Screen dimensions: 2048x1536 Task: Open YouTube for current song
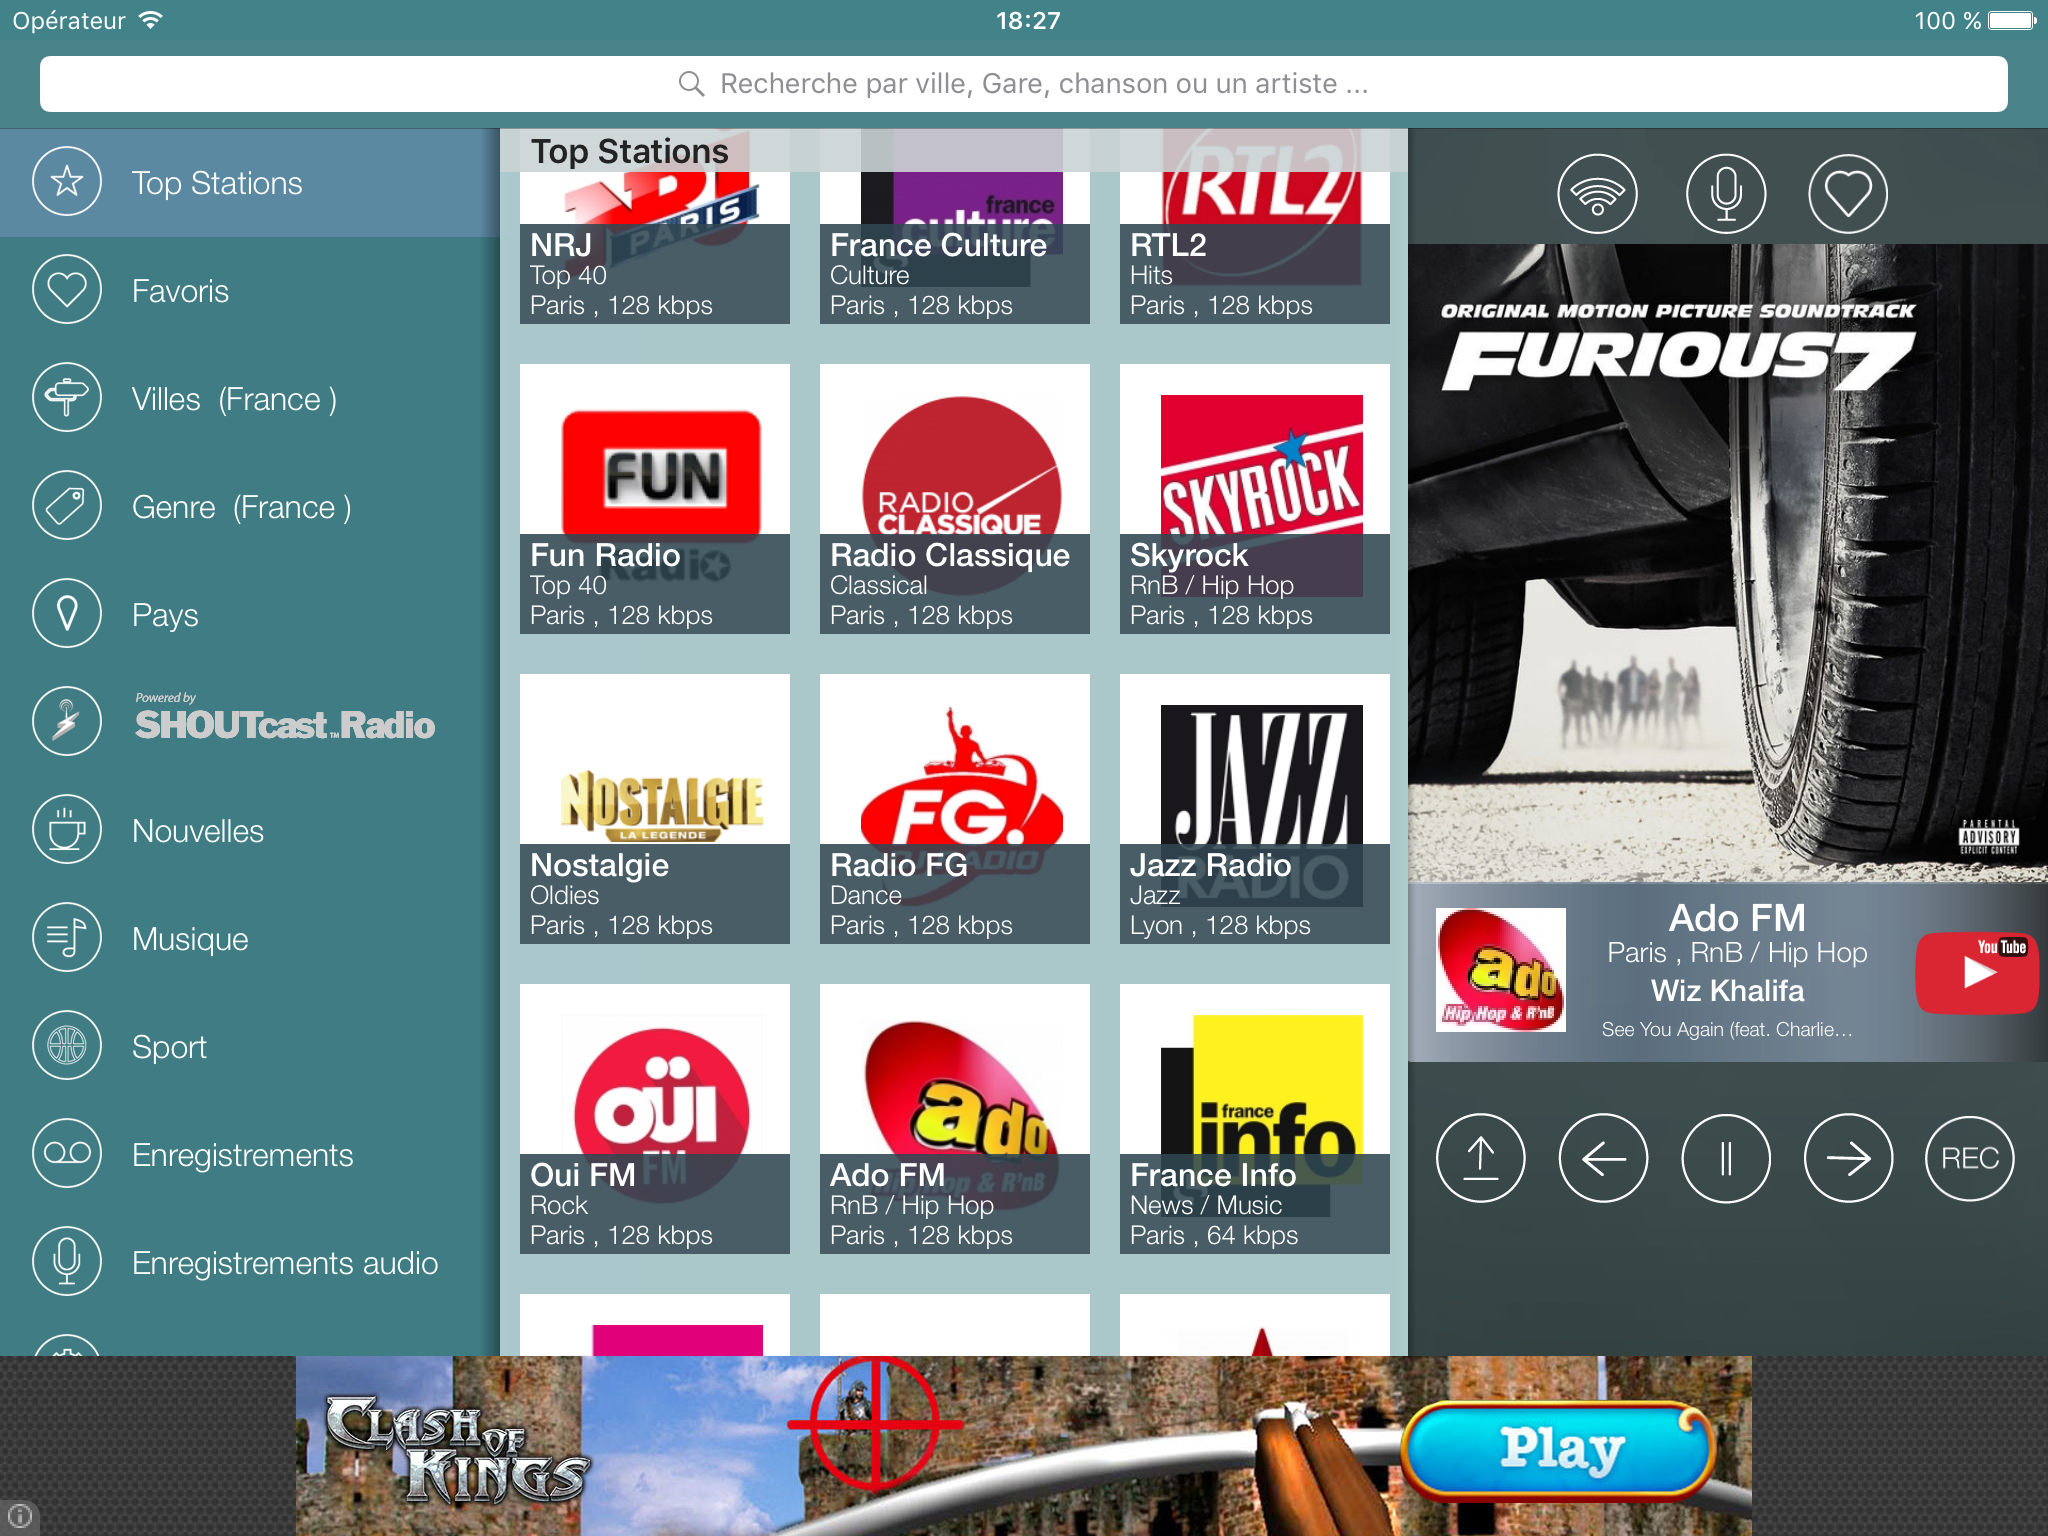coord(1977,972)
